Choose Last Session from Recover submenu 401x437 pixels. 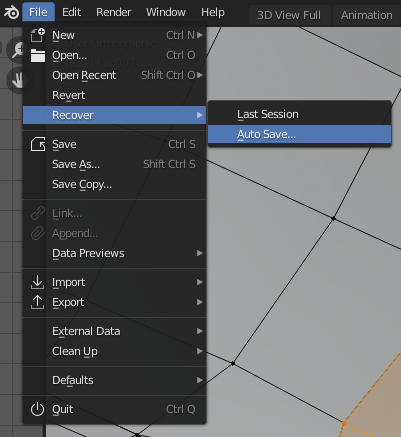point(299,114)
